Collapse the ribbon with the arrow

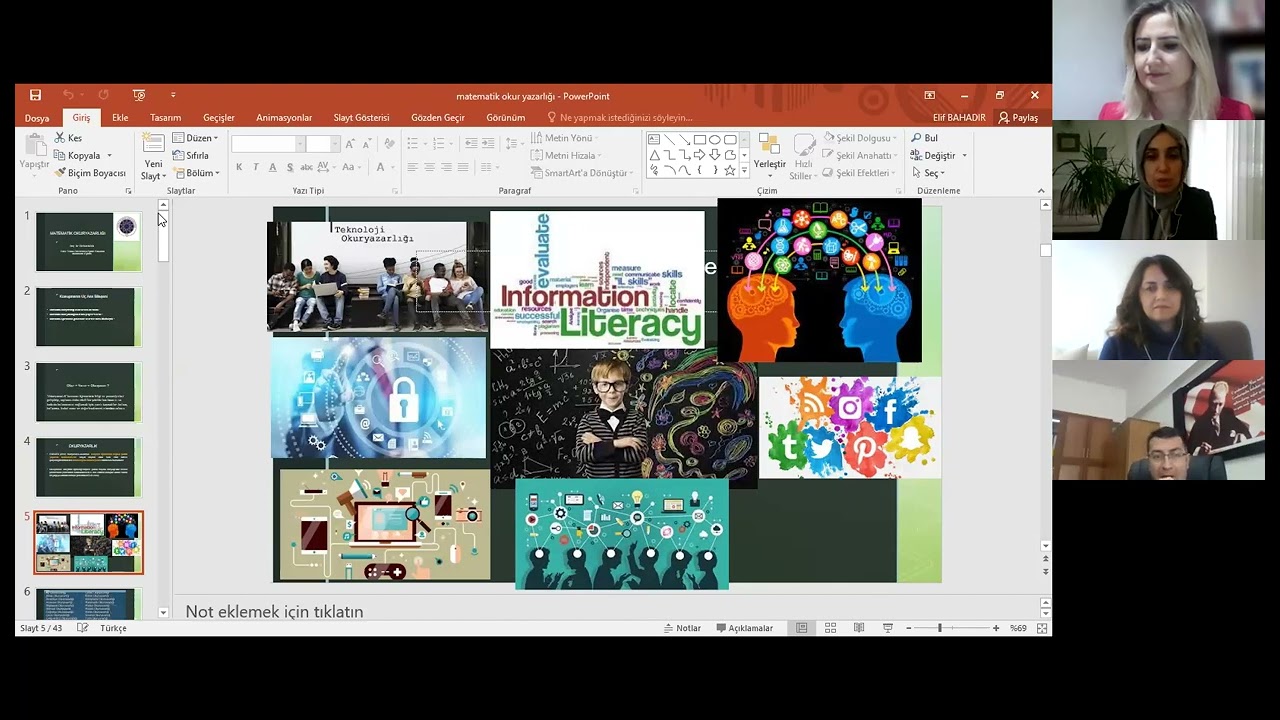[x=1041, y=191]
